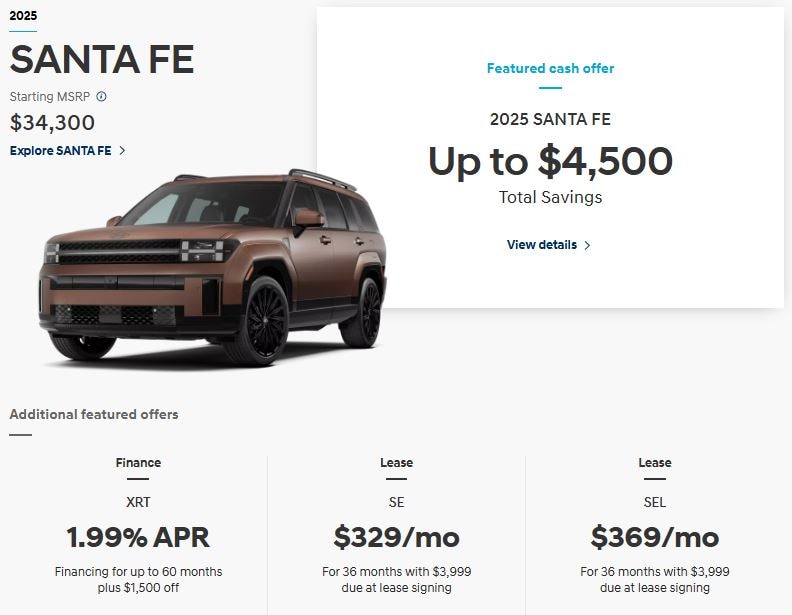Screen dimensions: 792x615
Task: Click the chevron next to View details
Action: [587, 245]
